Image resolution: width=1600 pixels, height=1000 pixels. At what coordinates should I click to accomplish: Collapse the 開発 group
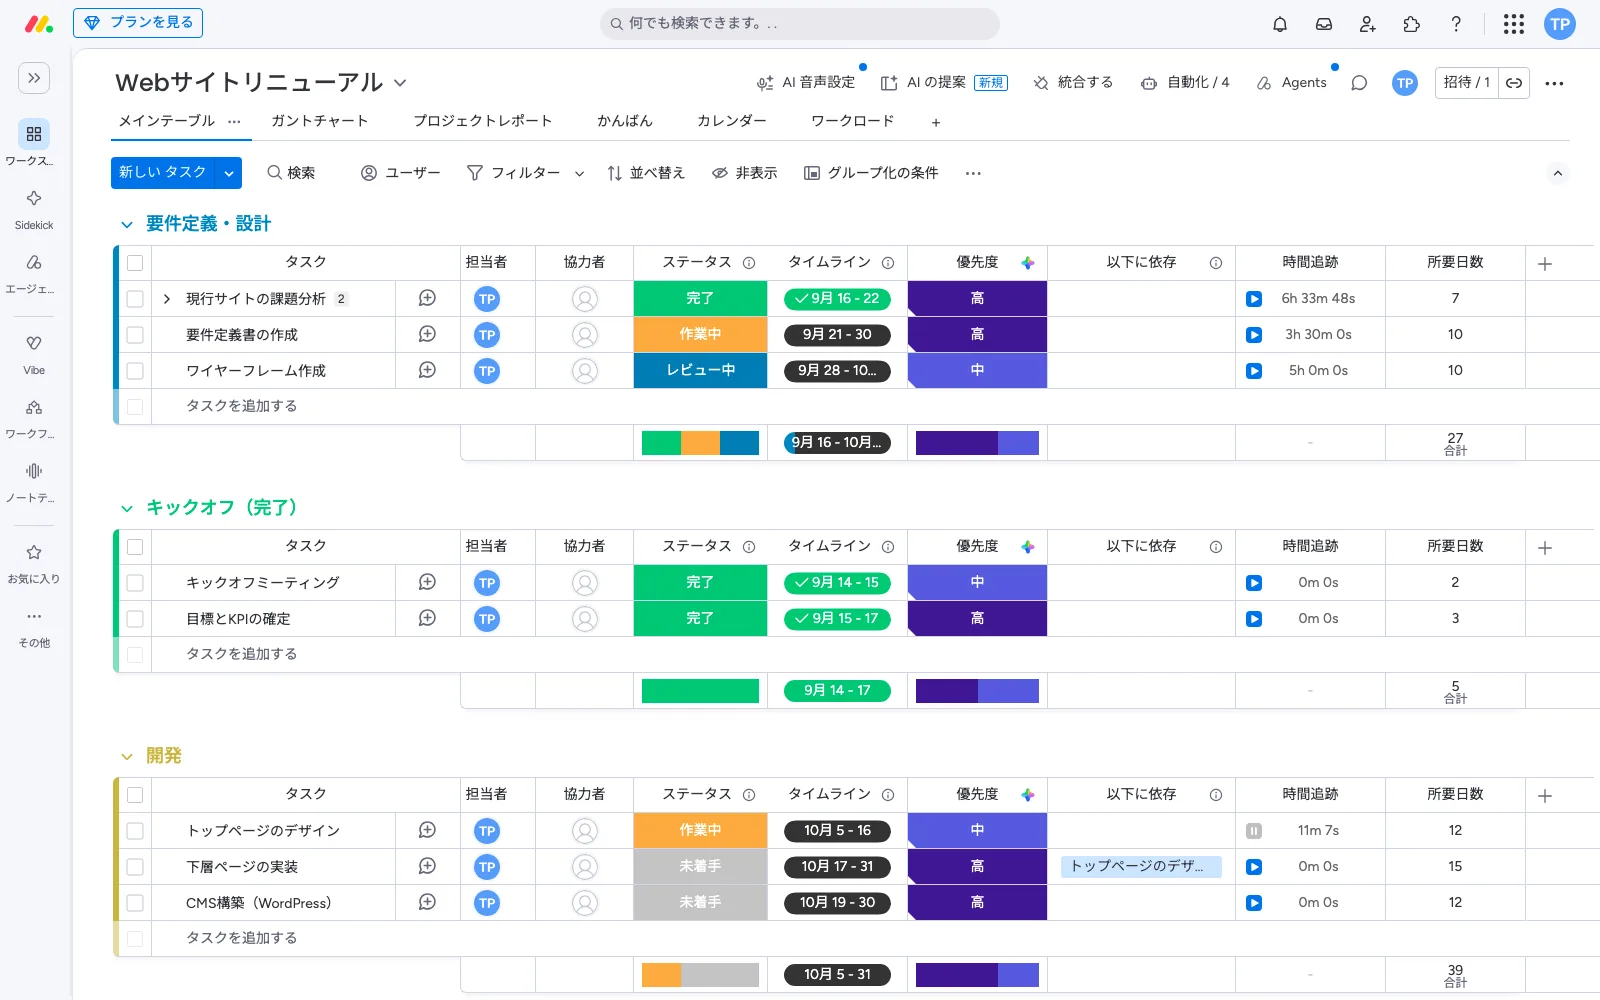[127, 757]
